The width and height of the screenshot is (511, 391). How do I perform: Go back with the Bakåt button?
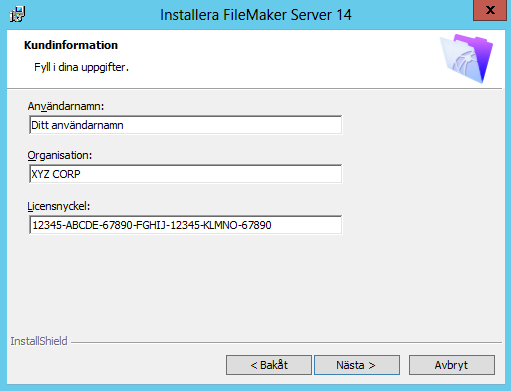click(269, 365)
